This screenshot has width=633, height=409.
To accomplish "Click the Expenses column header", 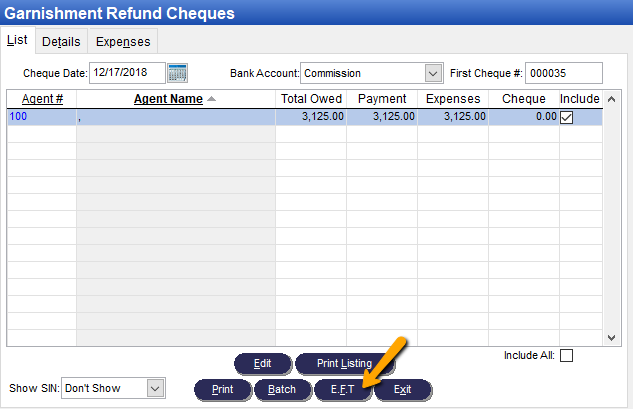I will tap(453, 99).
